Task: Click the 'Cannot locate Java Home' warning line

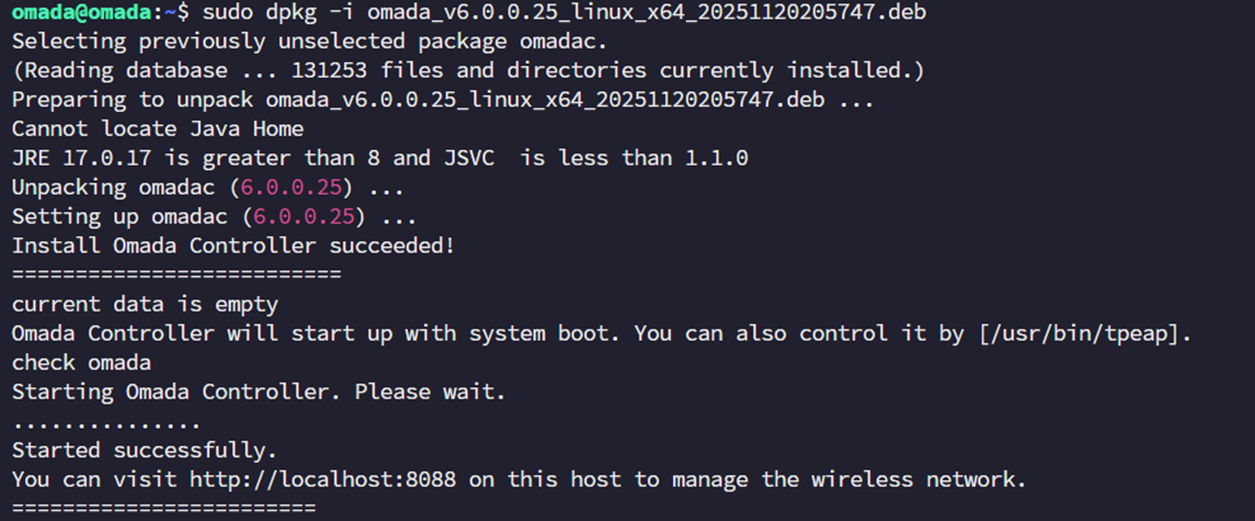Action: [157, 129]
